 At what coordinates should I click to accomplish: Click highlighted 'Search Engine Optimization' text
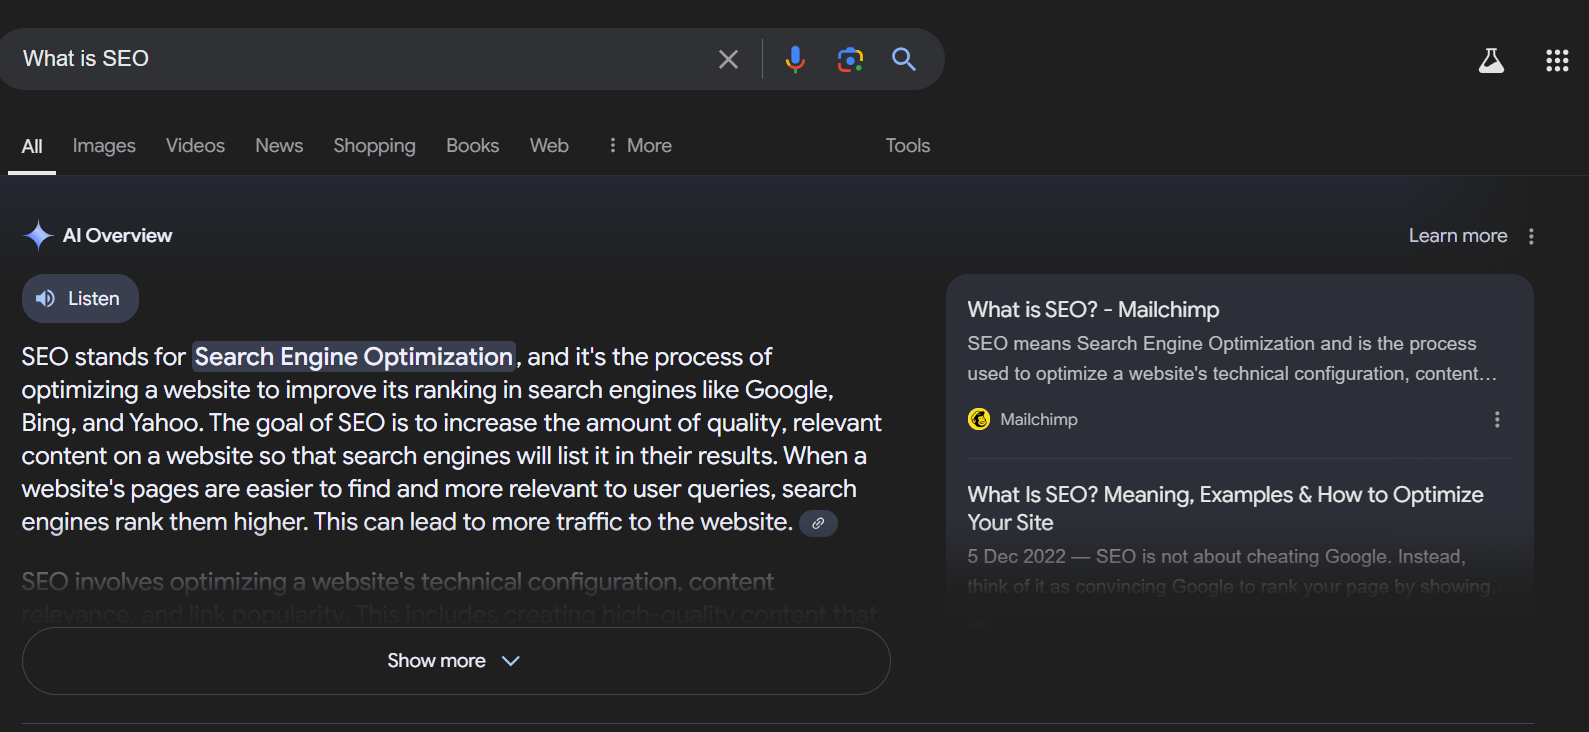(354, 357)
